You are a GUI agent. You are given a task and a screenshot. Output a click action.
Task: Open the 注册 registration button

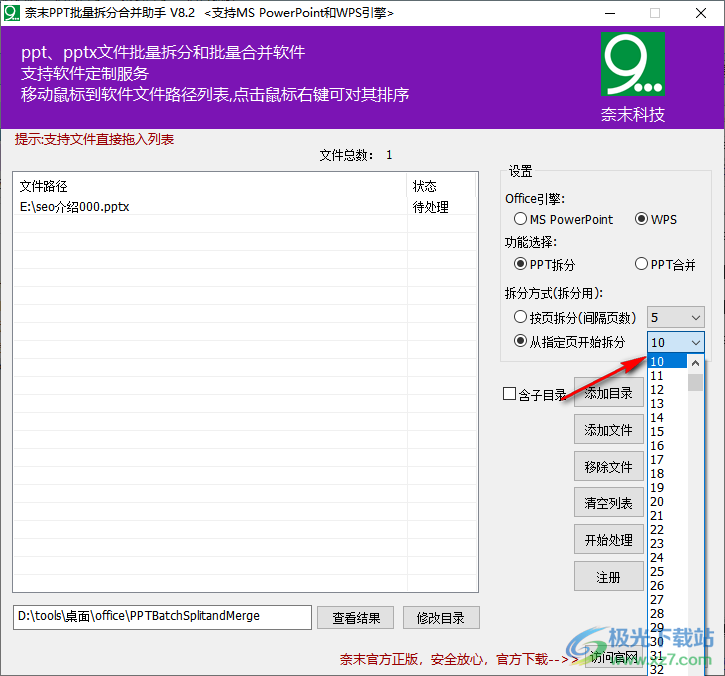tap(608, 576)
